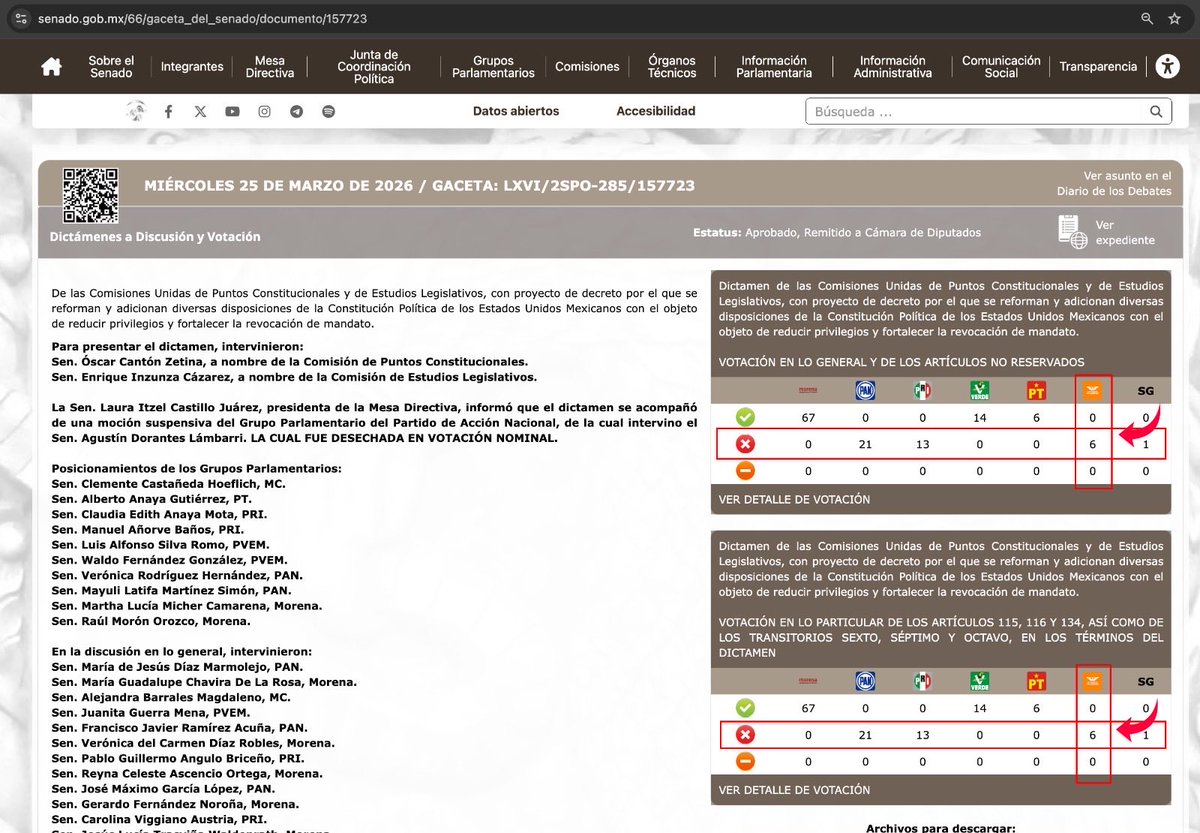This screenshot has width=1200, height=833.
Task: Open the Senate Spotify icon
Action: [x=328, y=112]
